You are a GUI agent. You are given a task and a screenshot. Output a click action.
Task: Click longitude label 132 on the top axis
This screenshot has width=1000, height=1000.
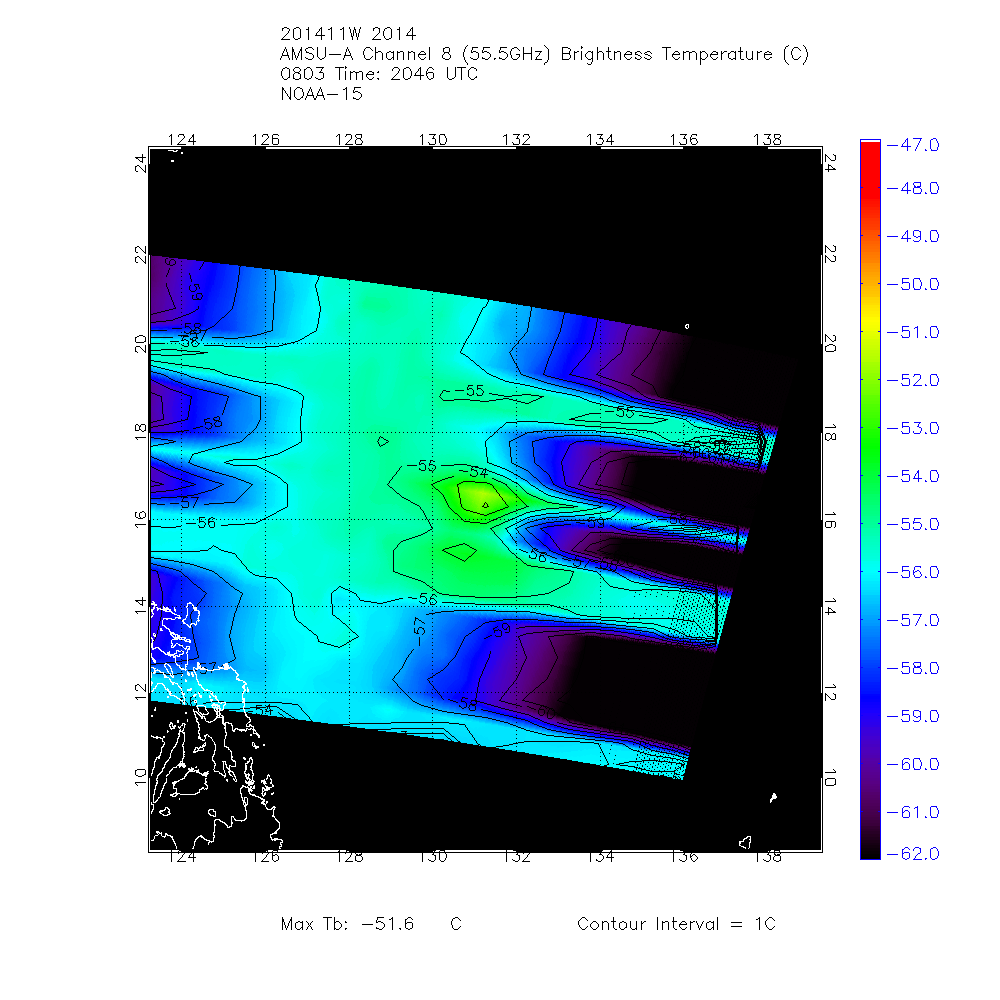click(516, 139)
